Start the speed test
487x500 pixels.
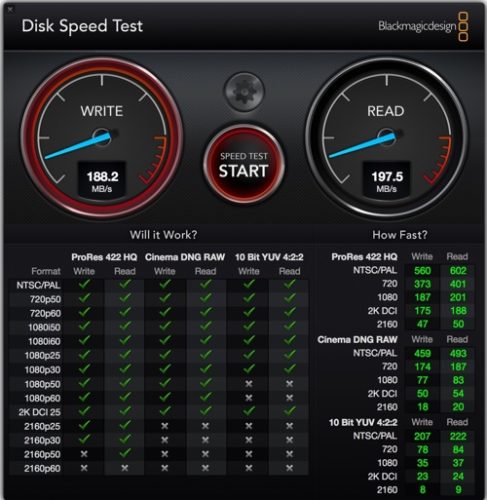[x=244, y=165]
